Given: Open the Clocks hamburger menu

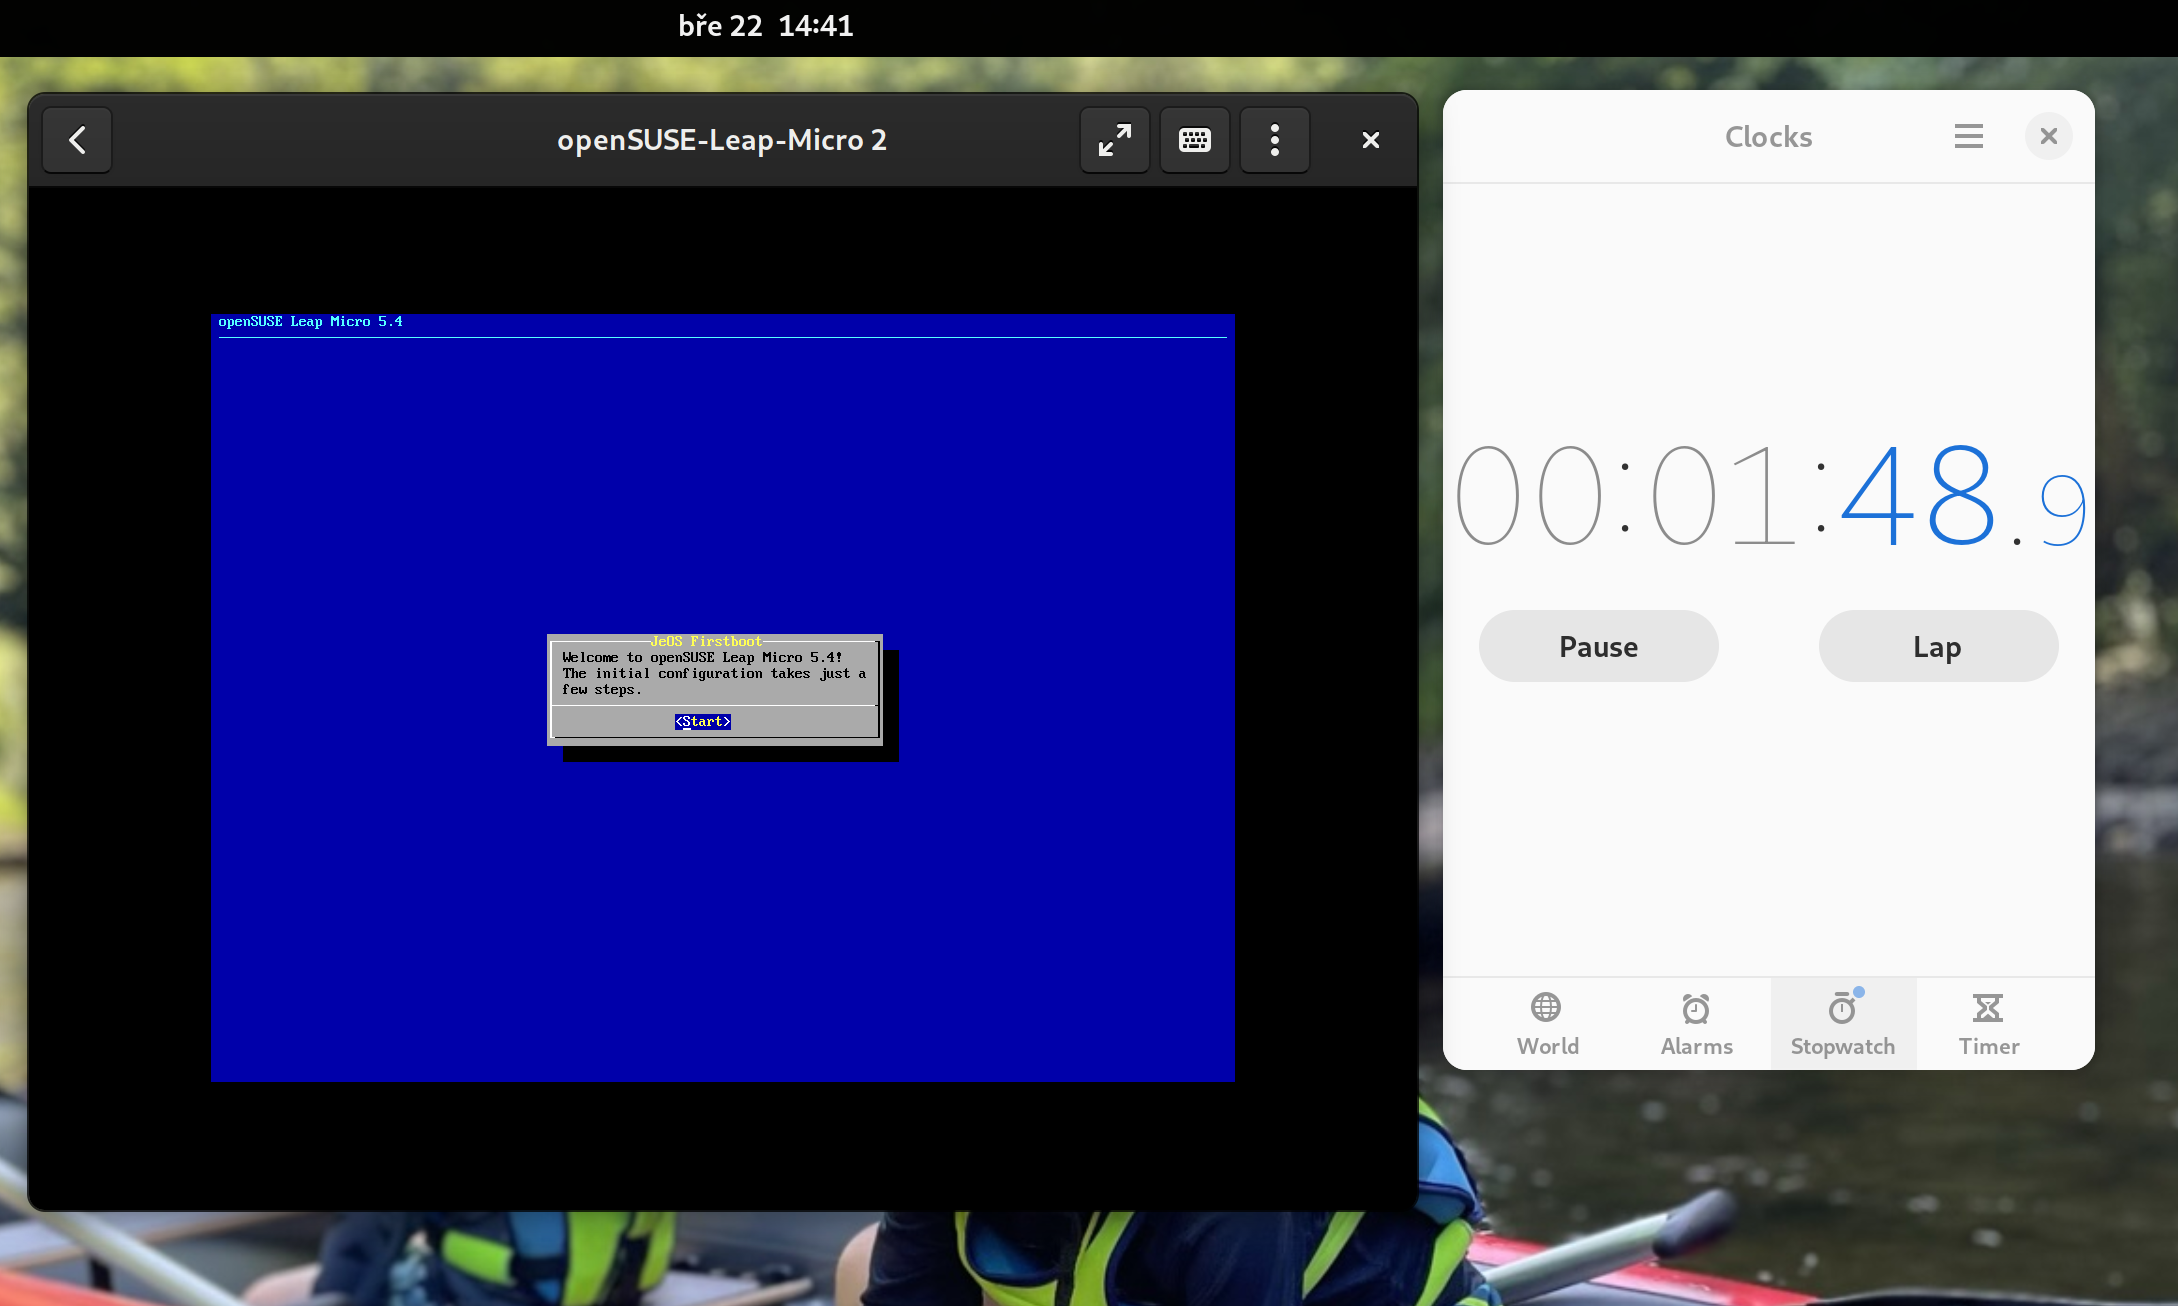Looking at the screenshot, I should point(1968,136).
